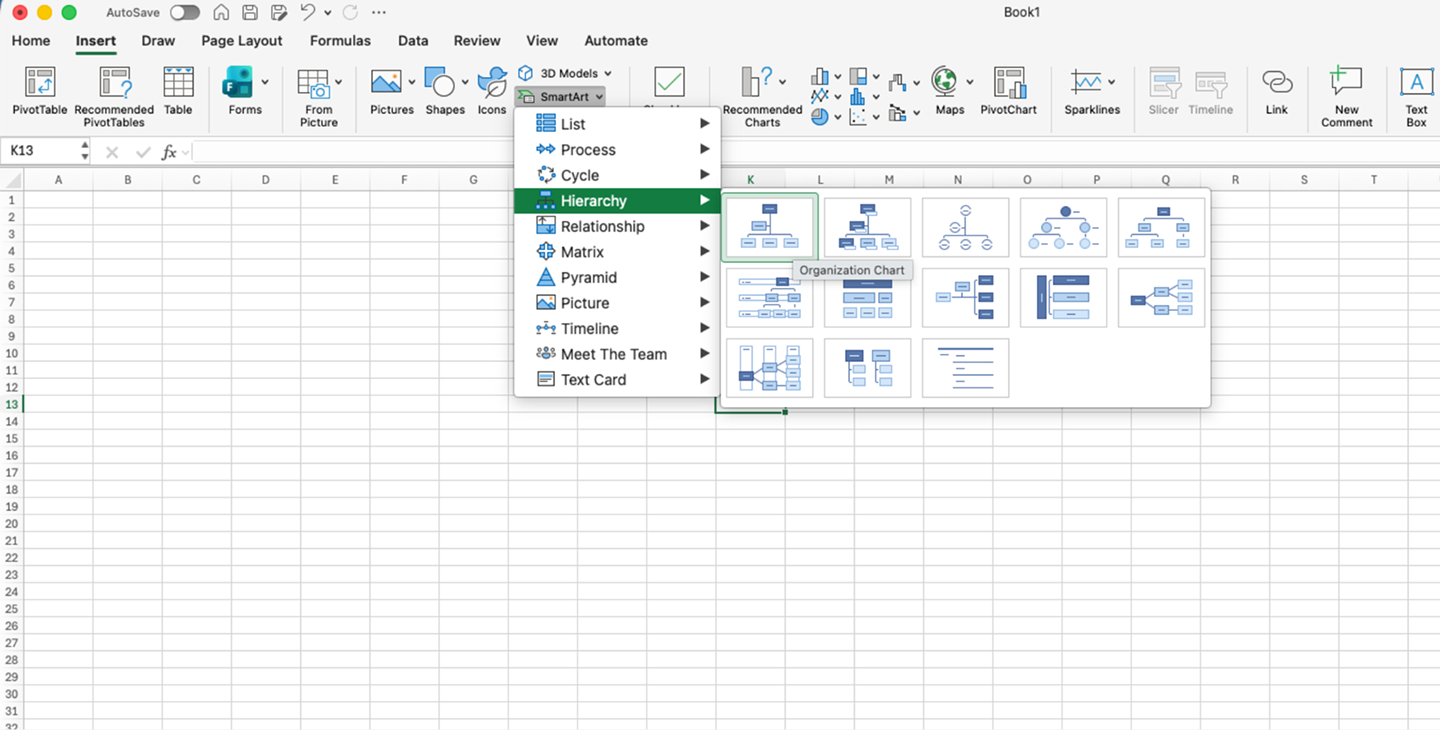Open Pyramid SmartArt category
Image resolution: width=1440 pixels, height=730 pixels.
(x=617, y=278)
